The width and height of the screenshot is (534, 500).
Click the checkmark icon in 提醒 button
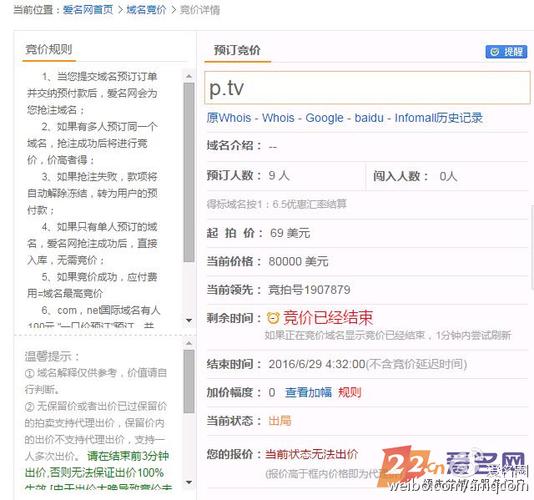pyautogui.click(x=494, y=52)
